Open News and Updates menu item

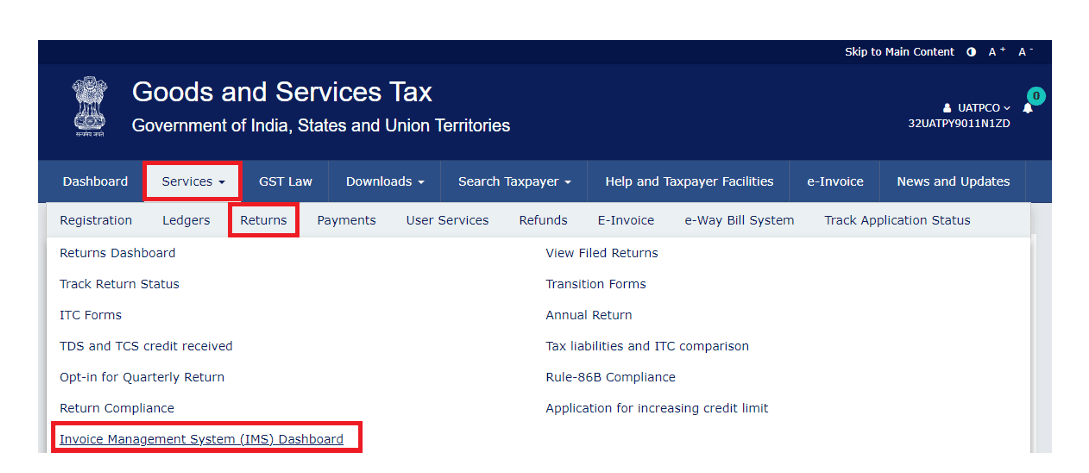pyautogui.click(x=953, y=181)
